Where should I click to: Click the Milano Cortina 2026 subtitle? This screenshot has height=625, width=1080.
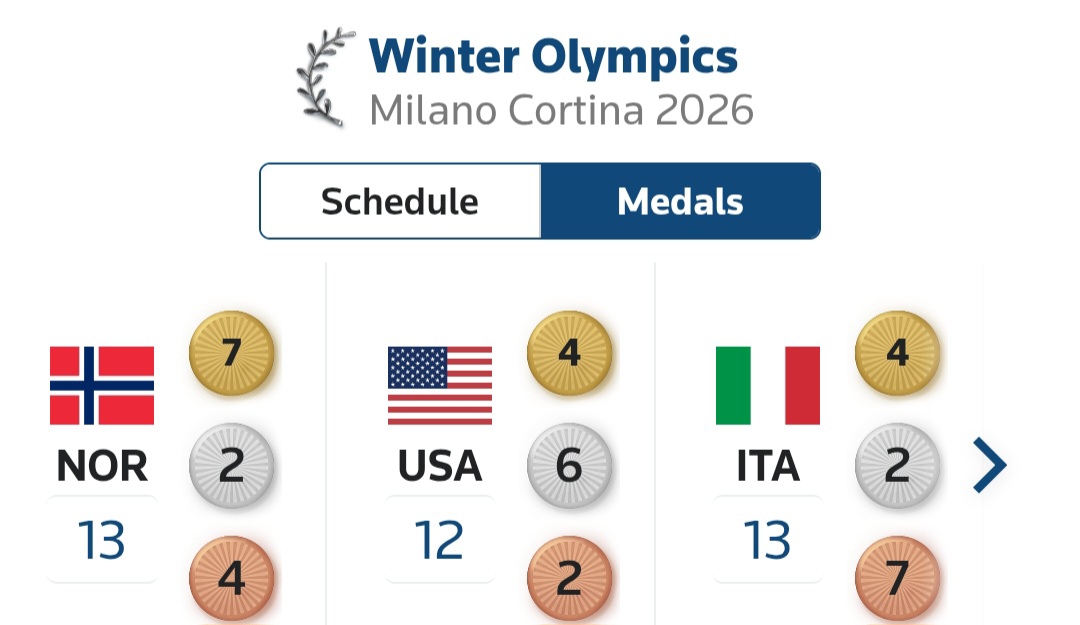(561, 110)
